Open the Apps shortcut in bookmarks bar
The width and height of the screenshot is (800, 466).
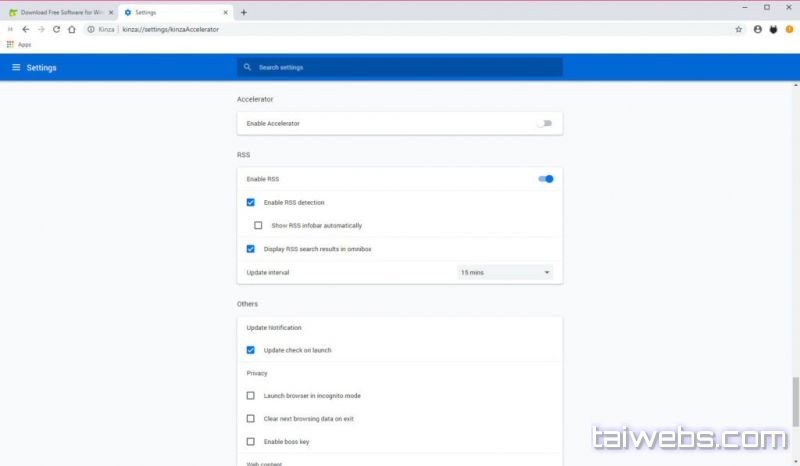[x=19, y=45]
